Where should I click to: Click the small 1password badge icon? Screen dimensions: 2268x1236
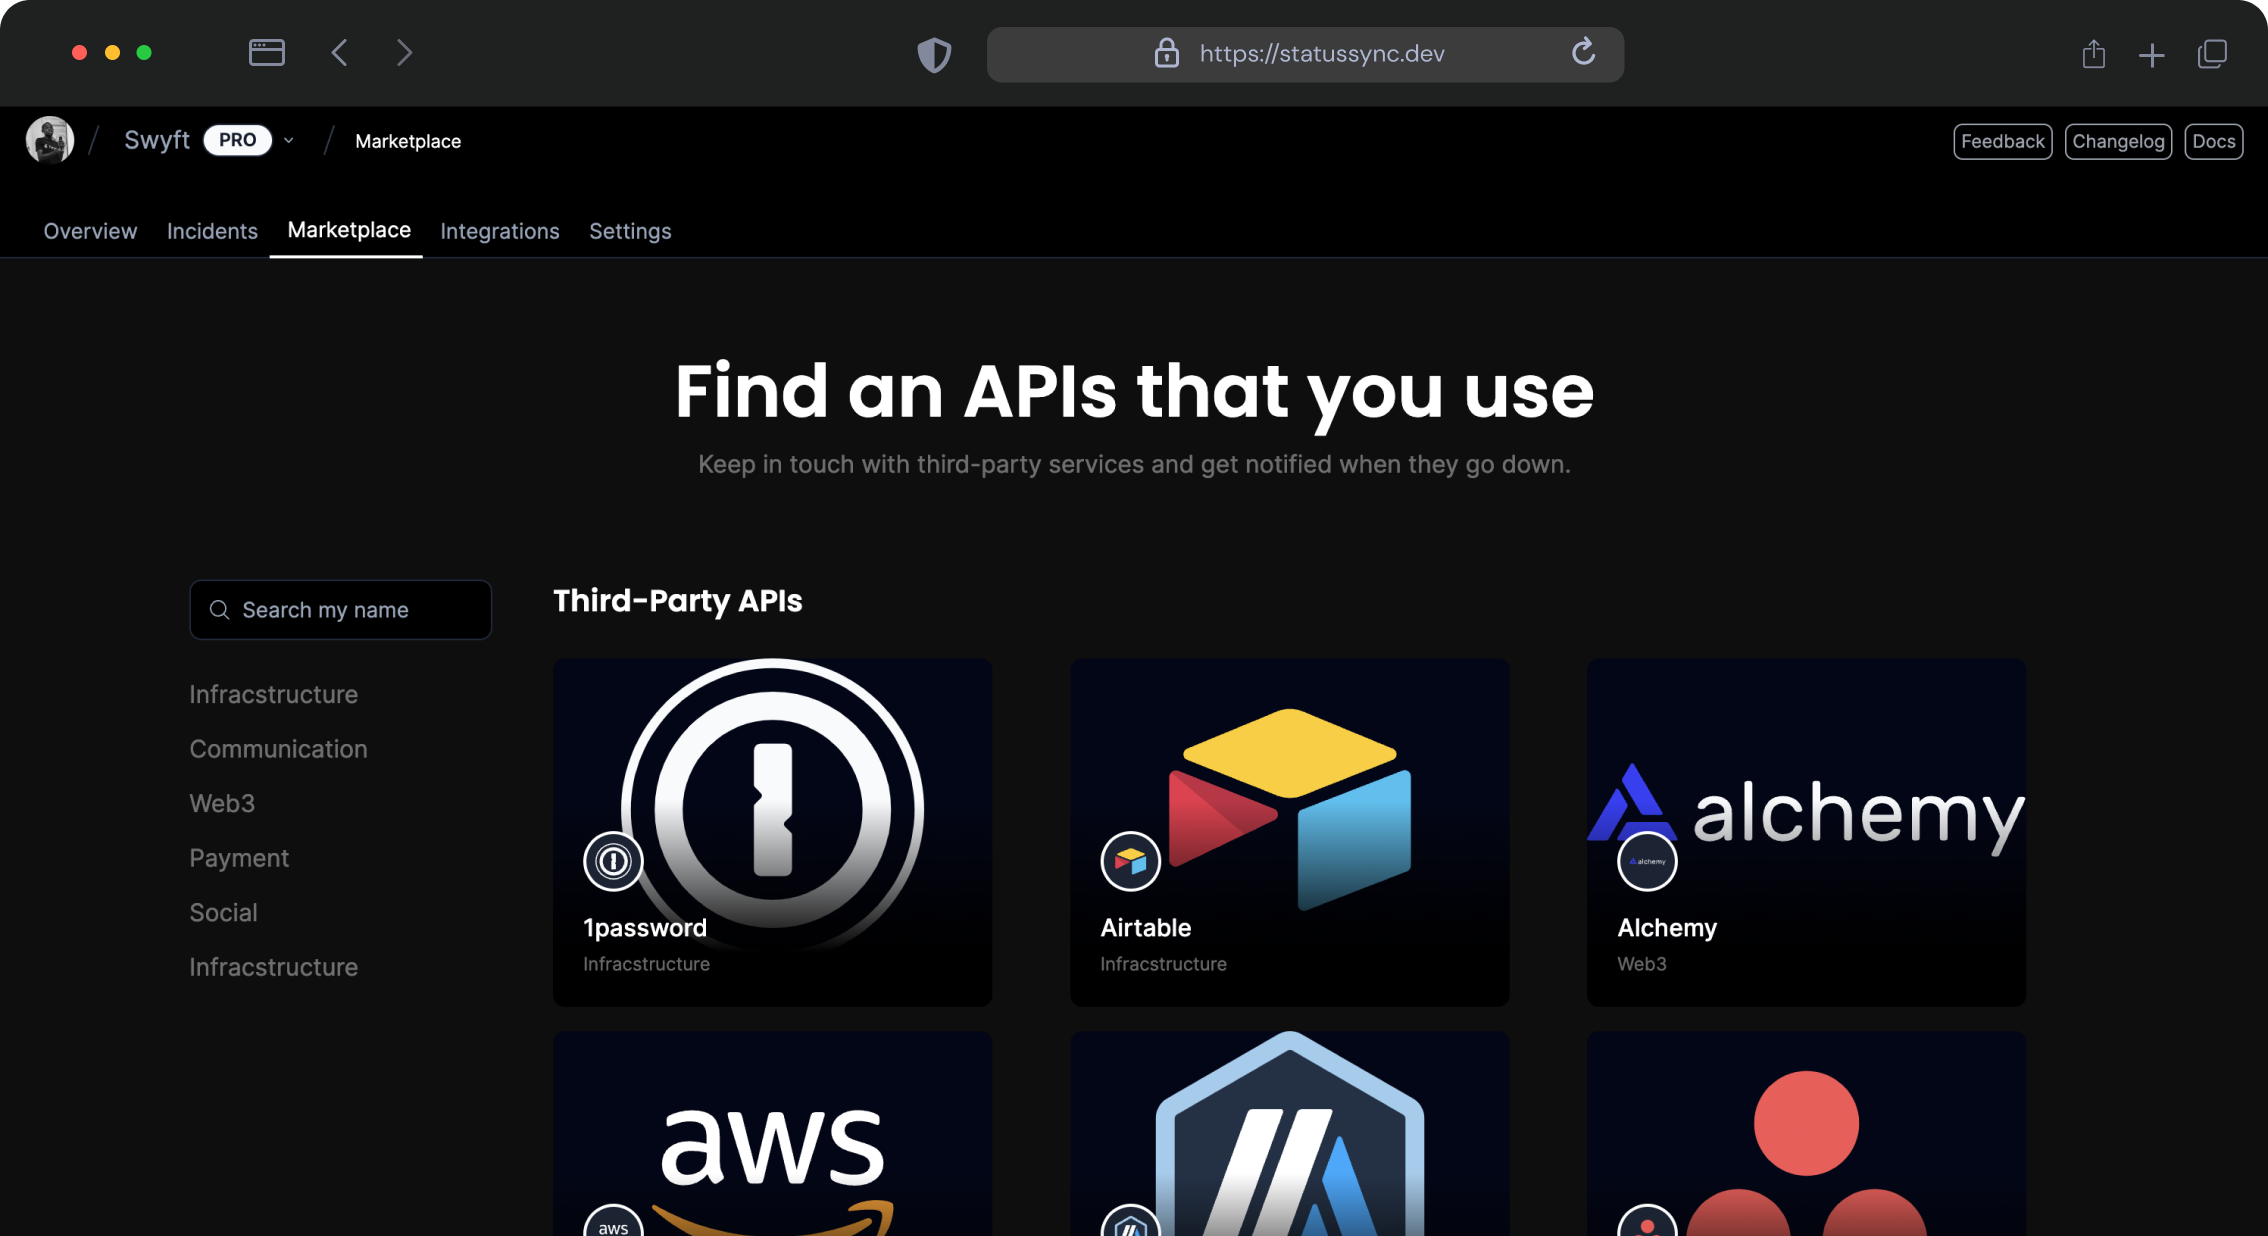pos(613,861)
